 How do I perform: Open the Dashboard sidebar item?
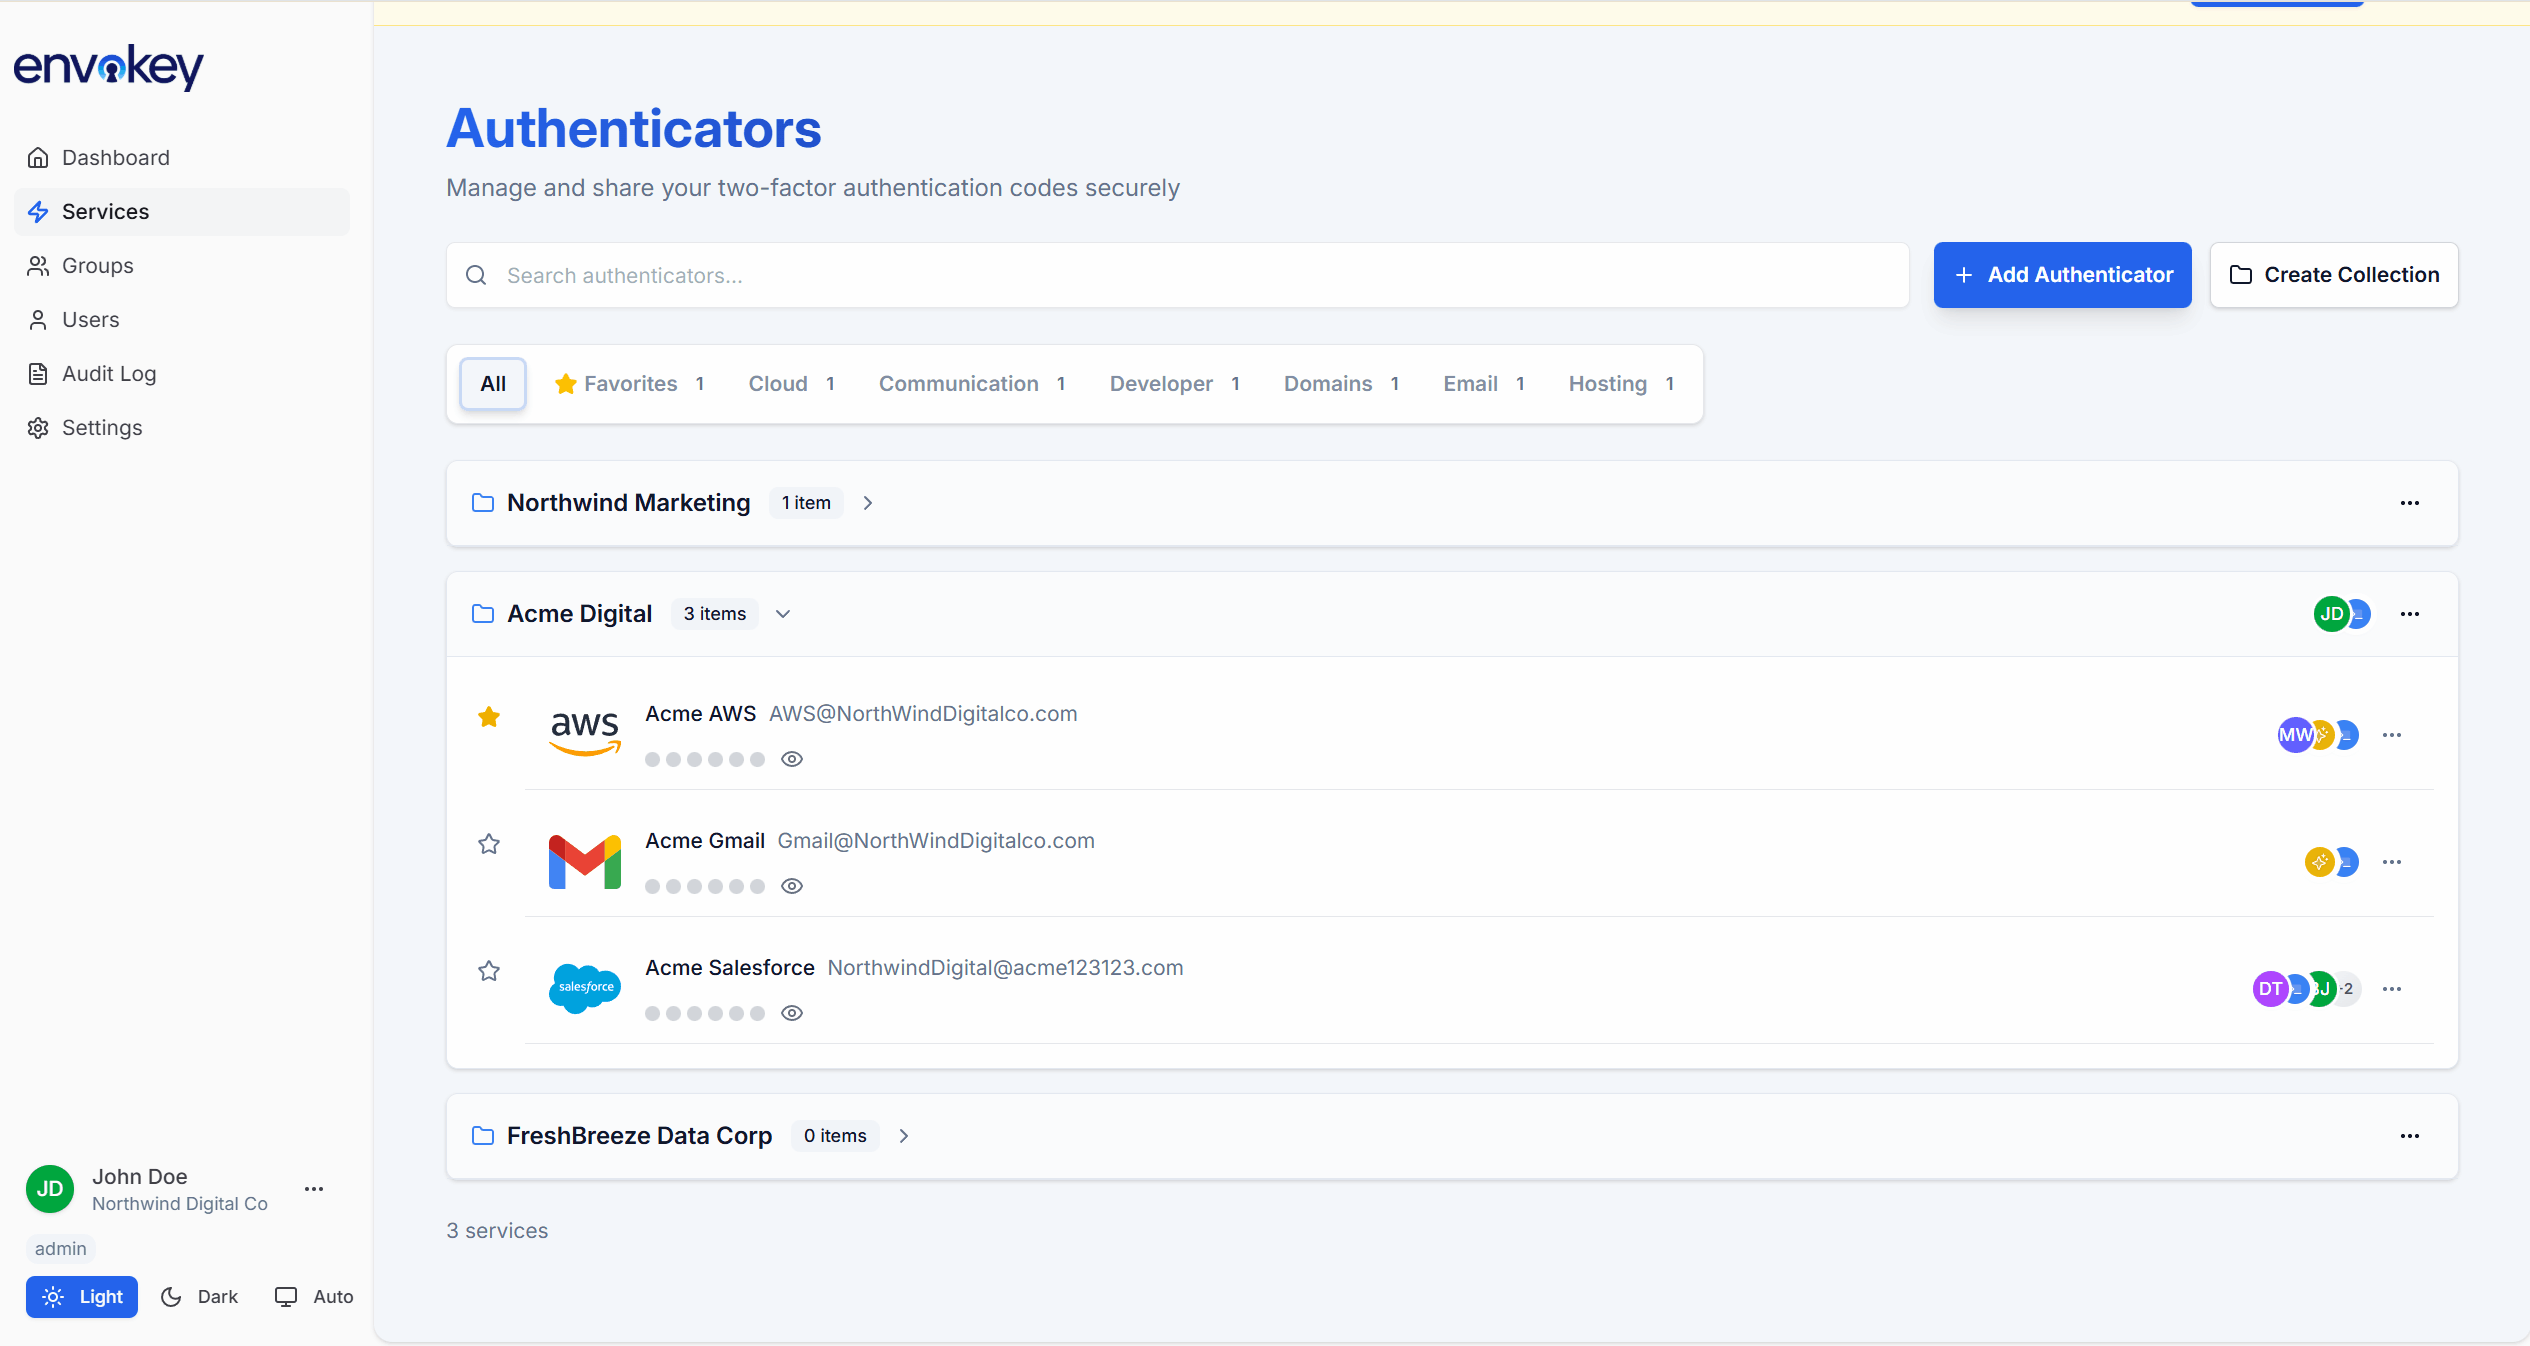click(182, 158)
